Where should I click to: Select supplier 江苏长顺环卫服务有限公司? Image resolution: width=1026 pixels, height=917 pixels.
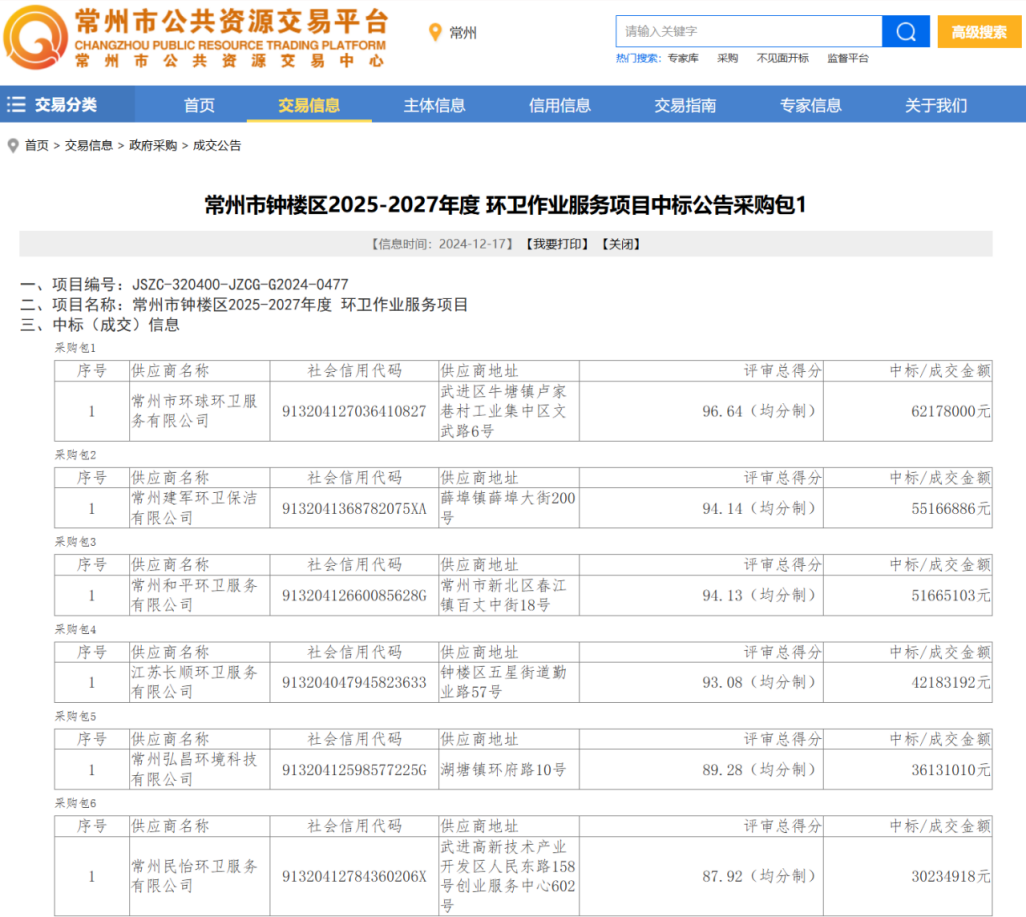(x=194, y=682)
